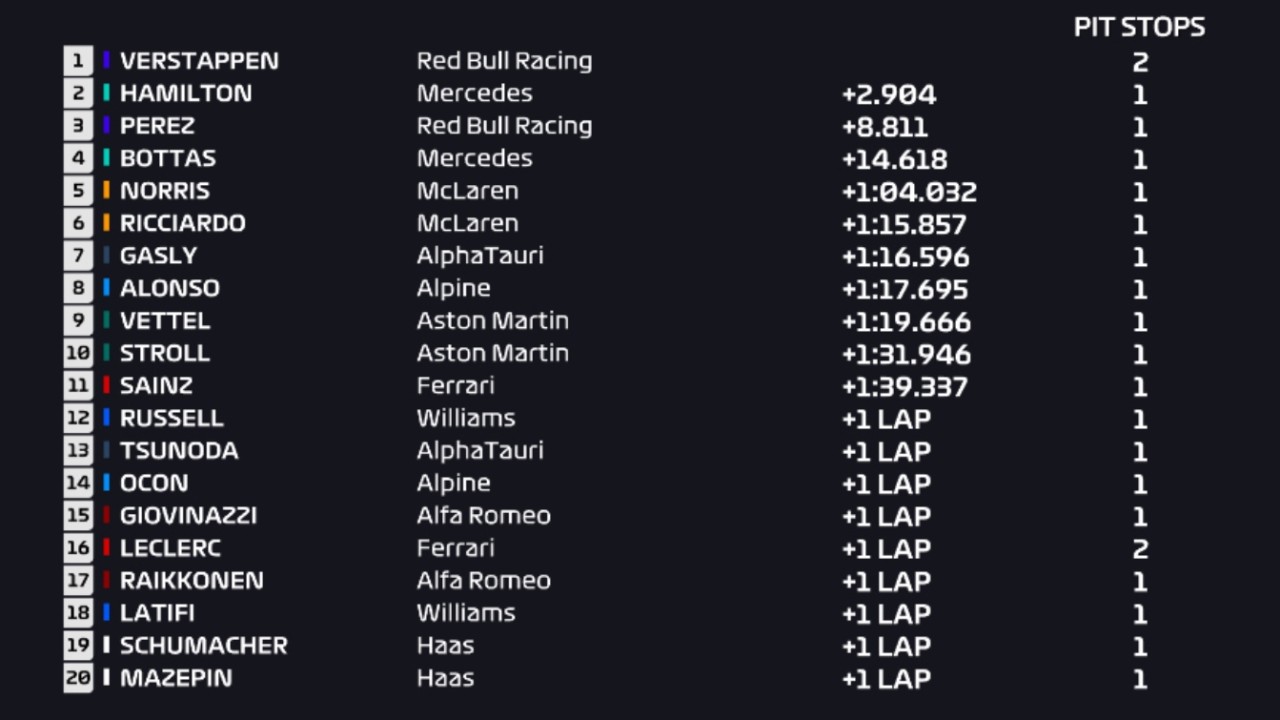Click the gap time +2.904
This screenshot has height=720, width=1280.
pyautogui.click(x=888, y=95)
